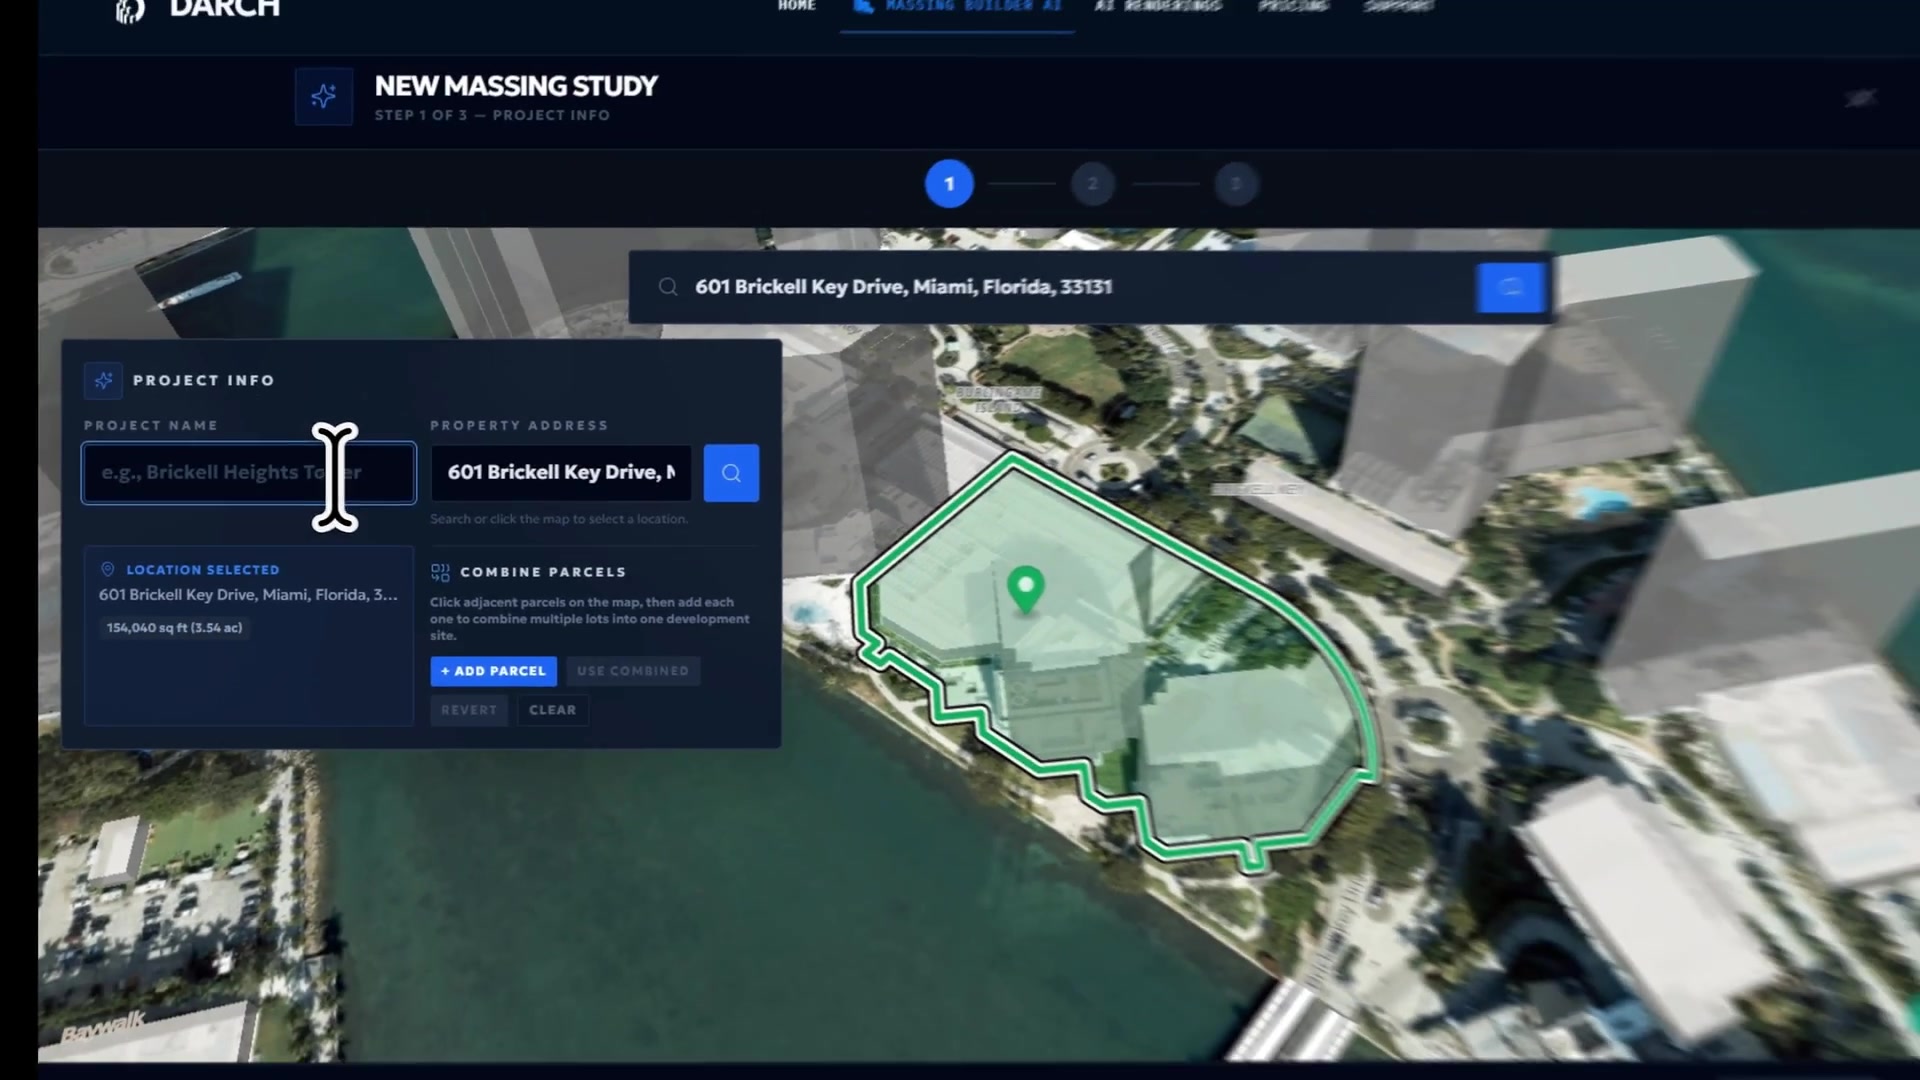The height and width of the screenshot is (1080, 1920).
Task: Click the DARCH logo
Action: coord(197,8)
